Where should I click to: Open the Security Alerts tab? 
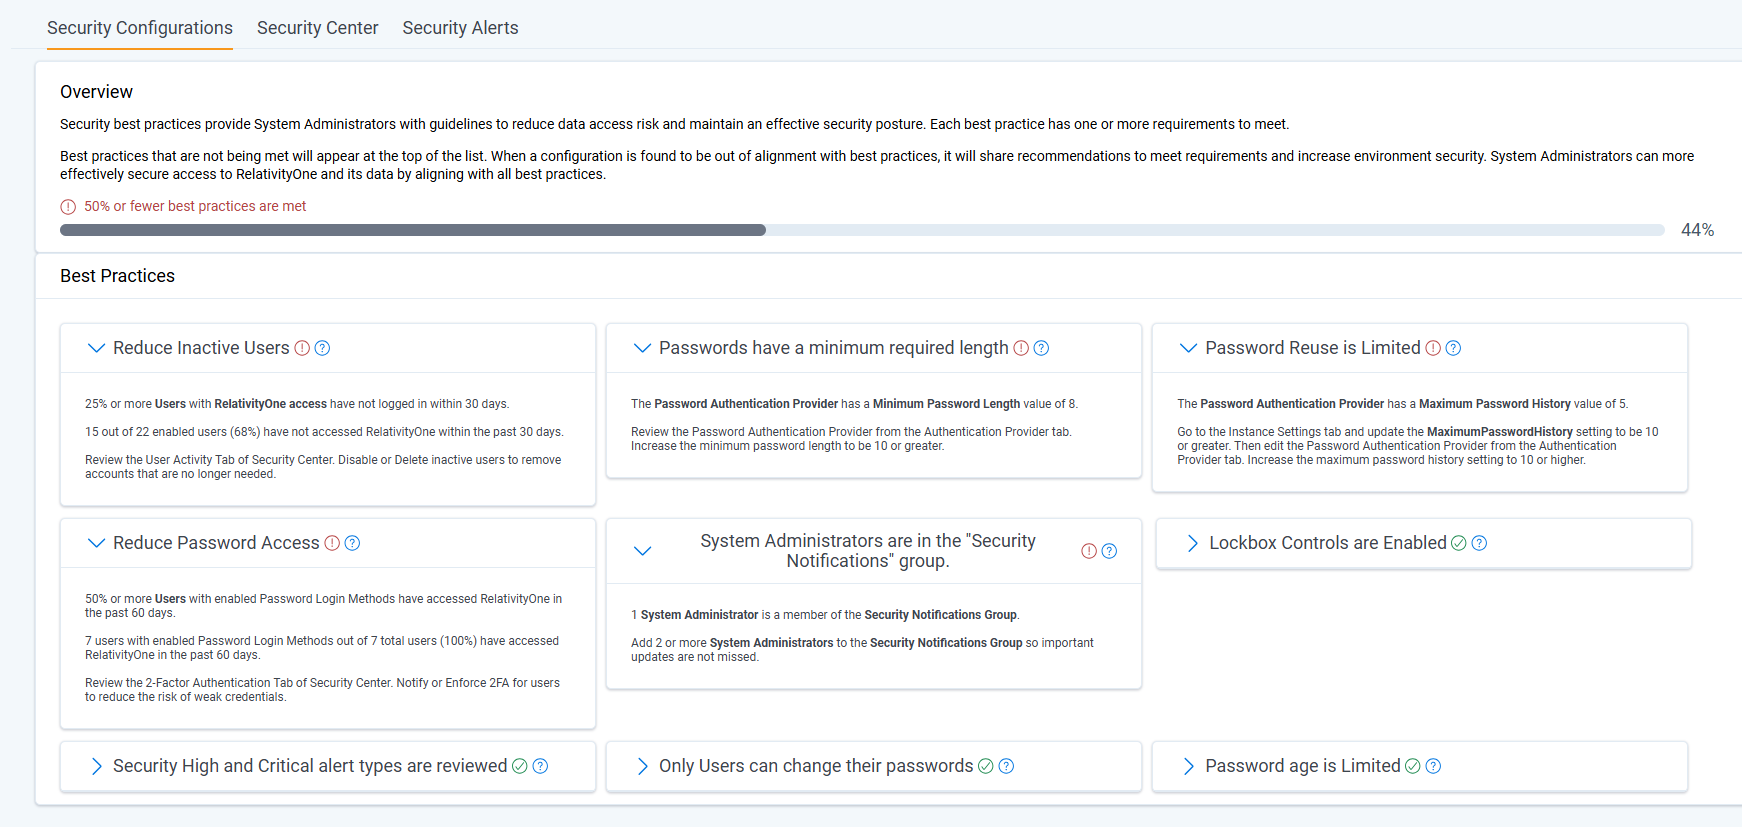460,28
